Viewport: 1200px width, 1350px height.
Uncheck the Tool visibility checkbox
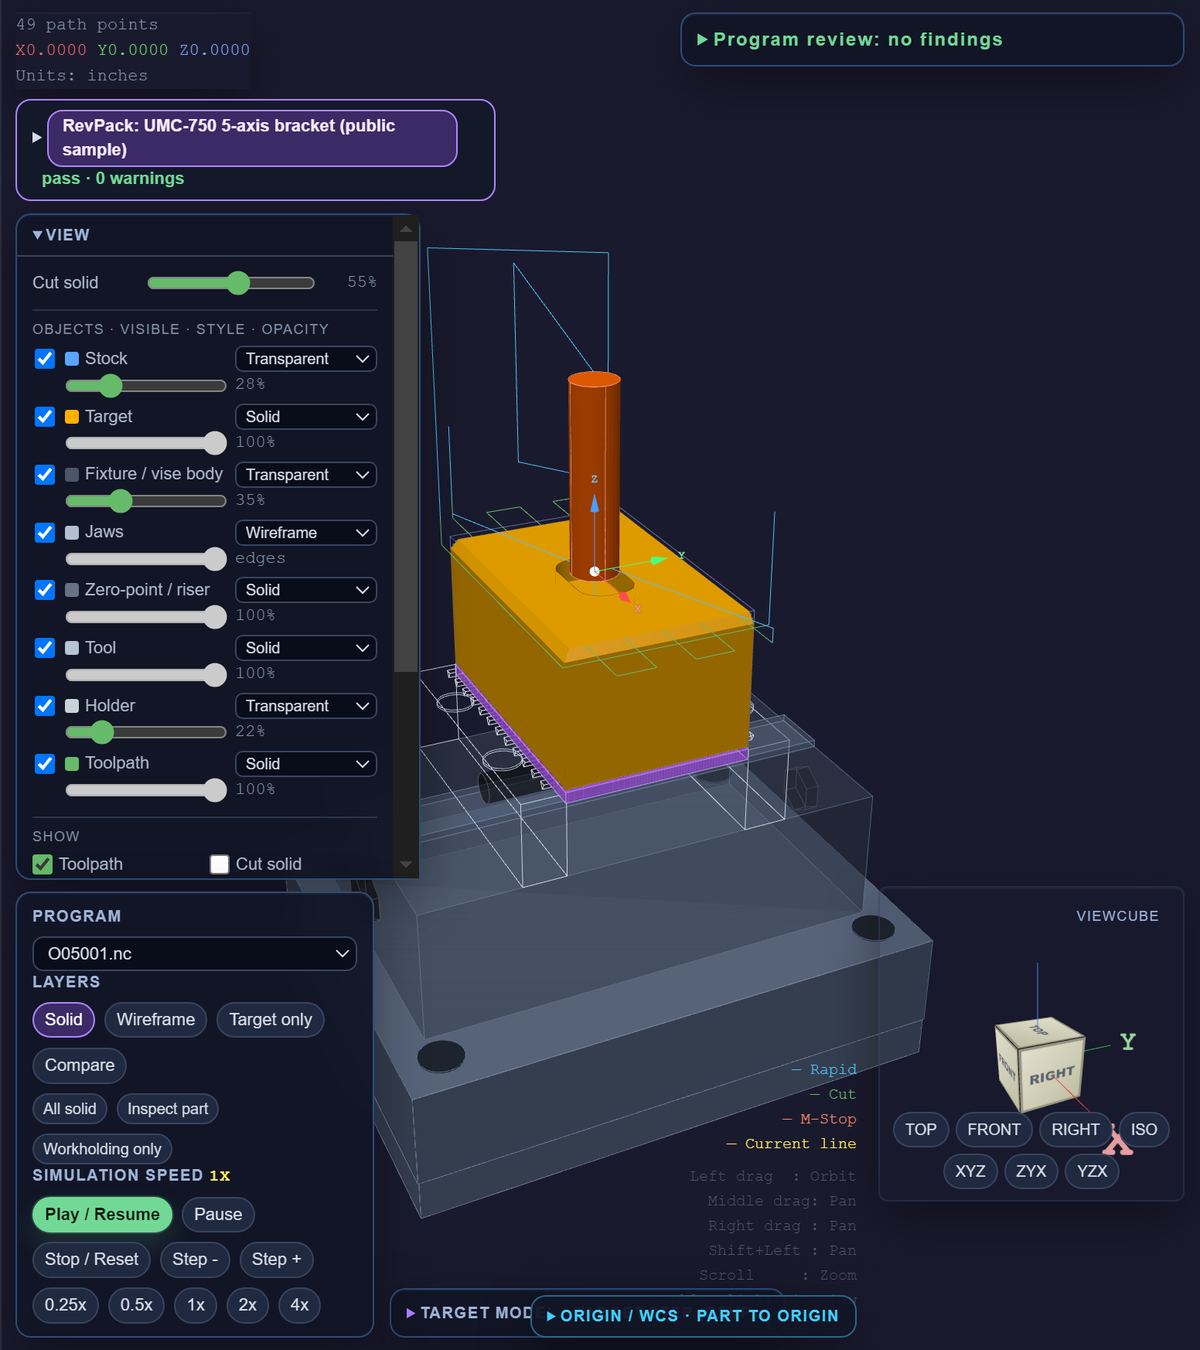point(45,648)
